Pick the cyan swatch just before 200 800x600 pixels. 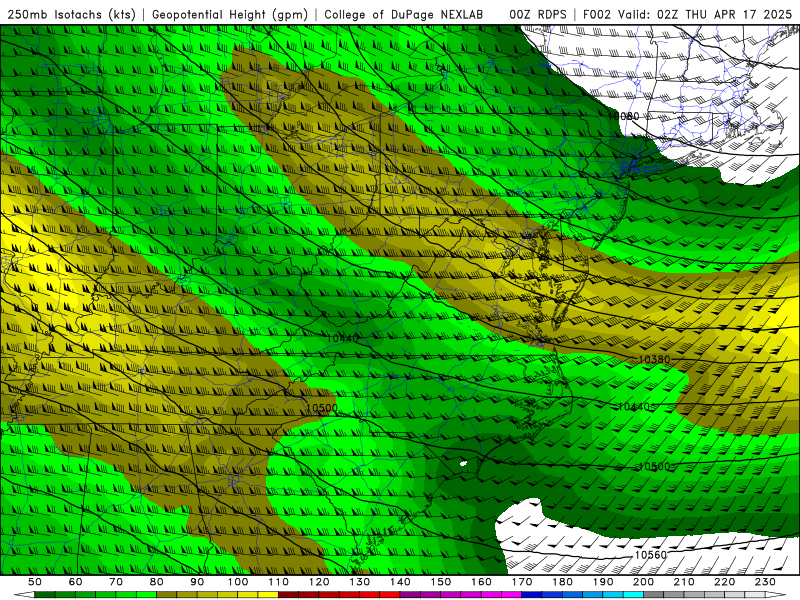(633, 595)
